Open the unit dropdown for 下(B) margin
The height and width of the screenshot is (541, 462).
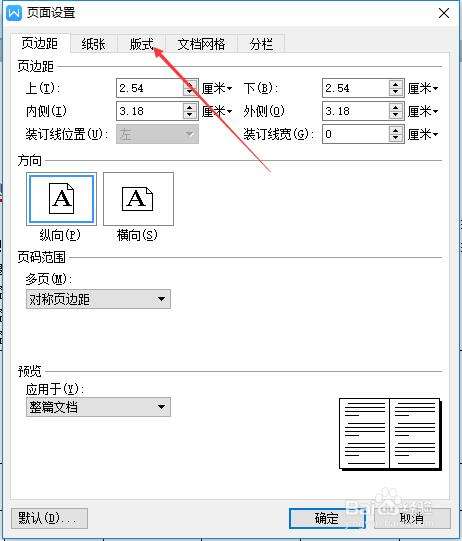423,88
